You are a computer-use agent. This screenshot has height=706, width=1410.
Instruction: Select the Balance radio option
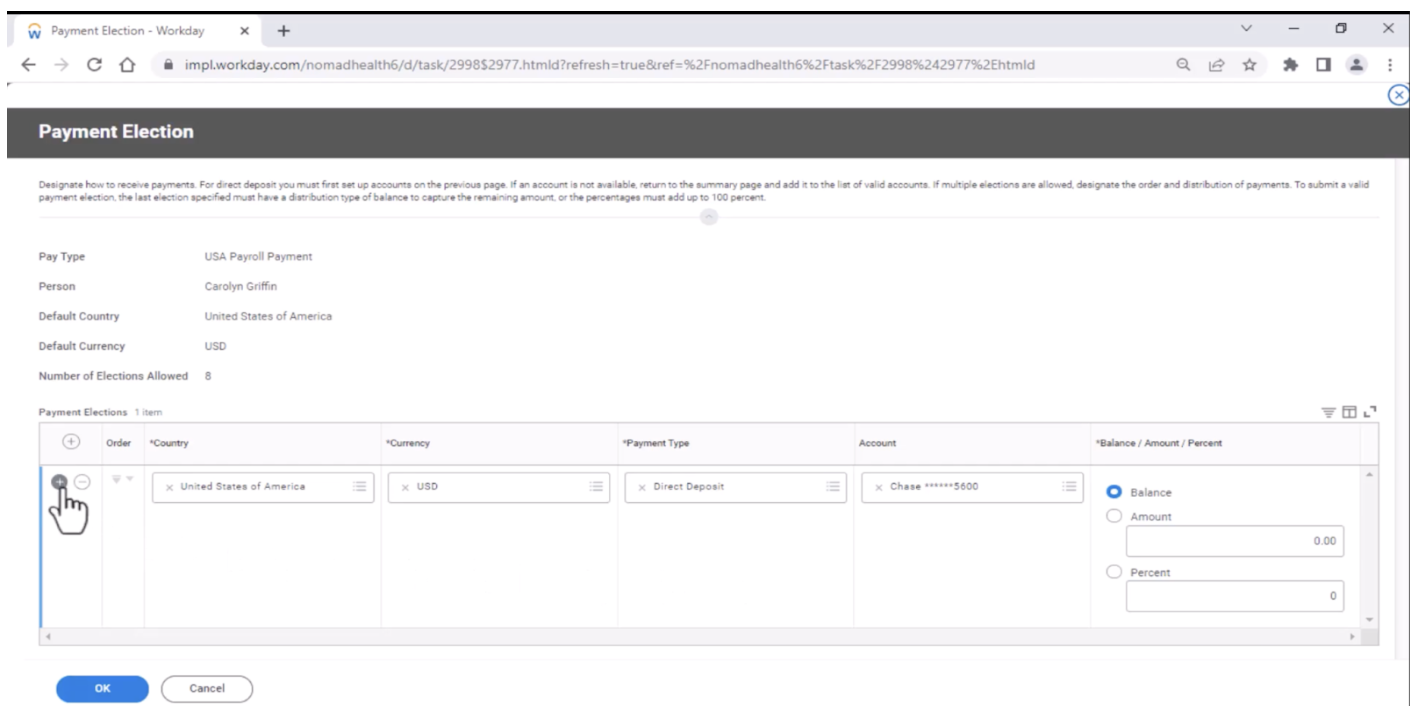click(1113, 493)
